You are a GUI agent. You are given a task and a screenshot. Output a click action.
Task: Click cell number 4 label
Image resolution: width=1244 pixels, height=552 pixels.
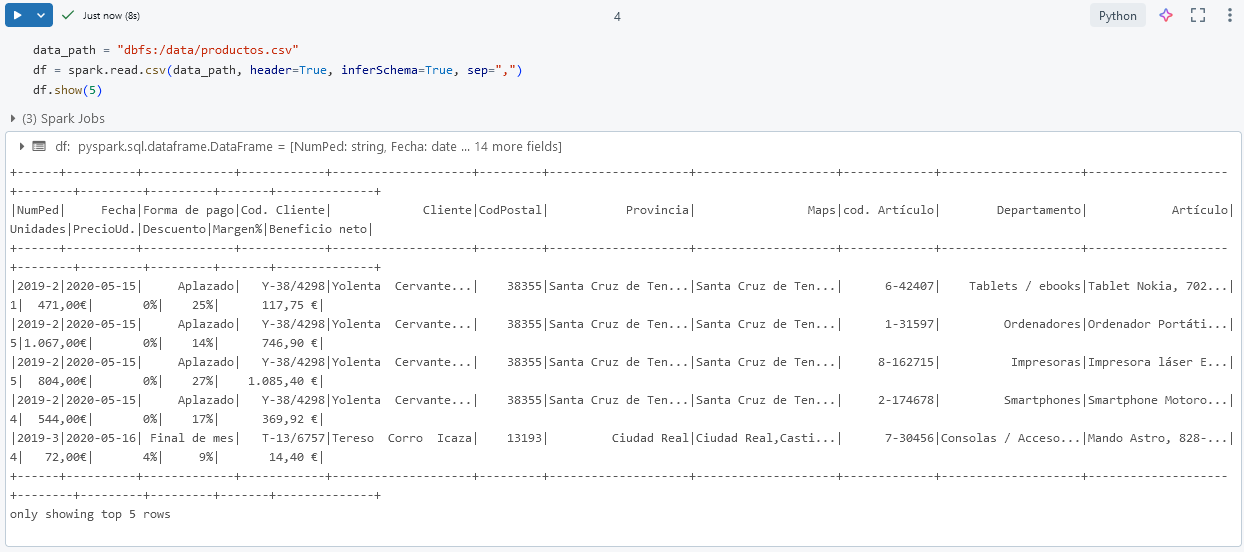point(617,16)
